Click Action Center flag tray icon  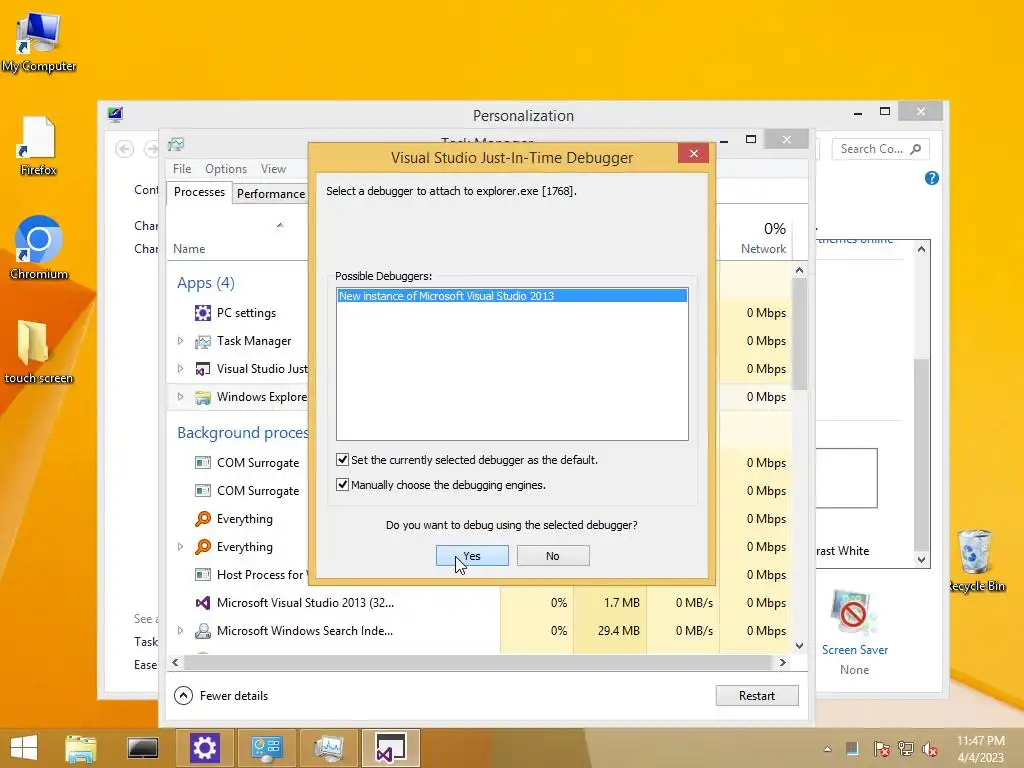tap(881, 749)
